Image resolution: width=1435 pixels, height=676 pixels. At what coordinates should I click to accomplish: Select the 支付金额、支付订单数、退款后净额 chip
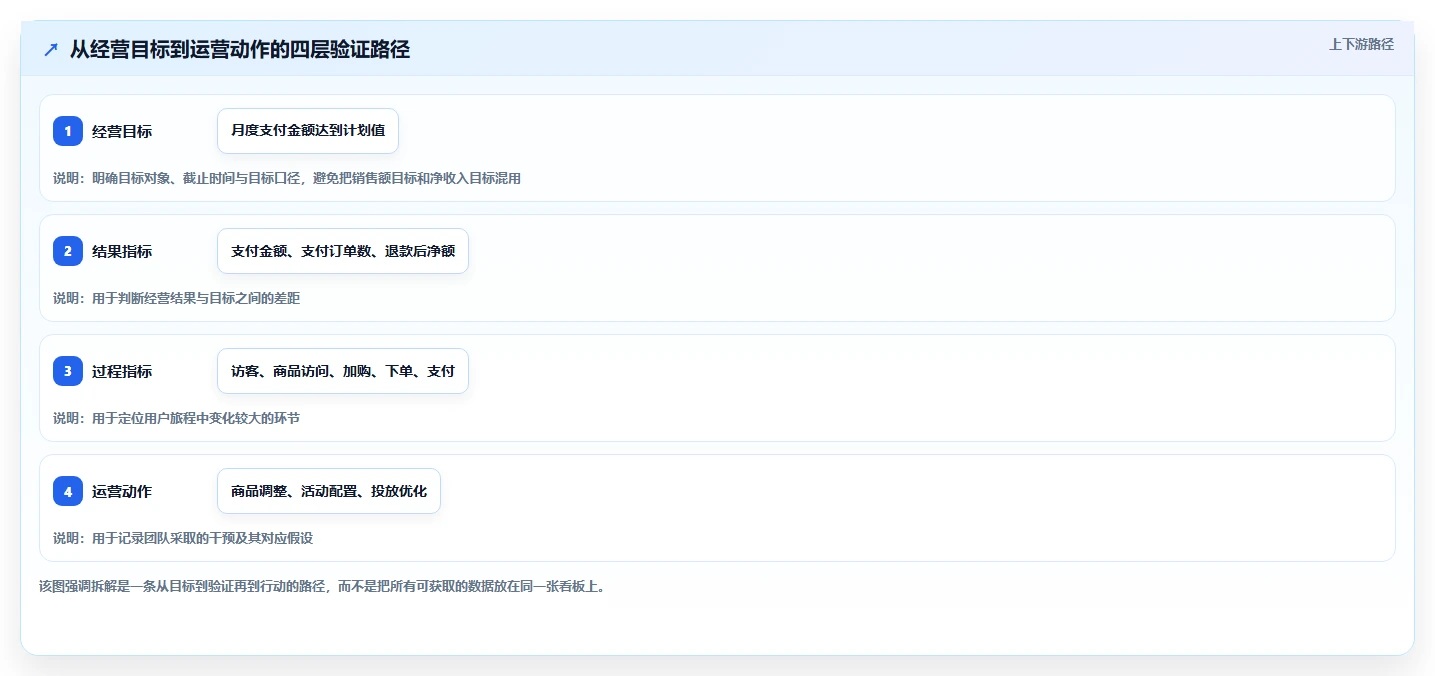coord(343,251)
